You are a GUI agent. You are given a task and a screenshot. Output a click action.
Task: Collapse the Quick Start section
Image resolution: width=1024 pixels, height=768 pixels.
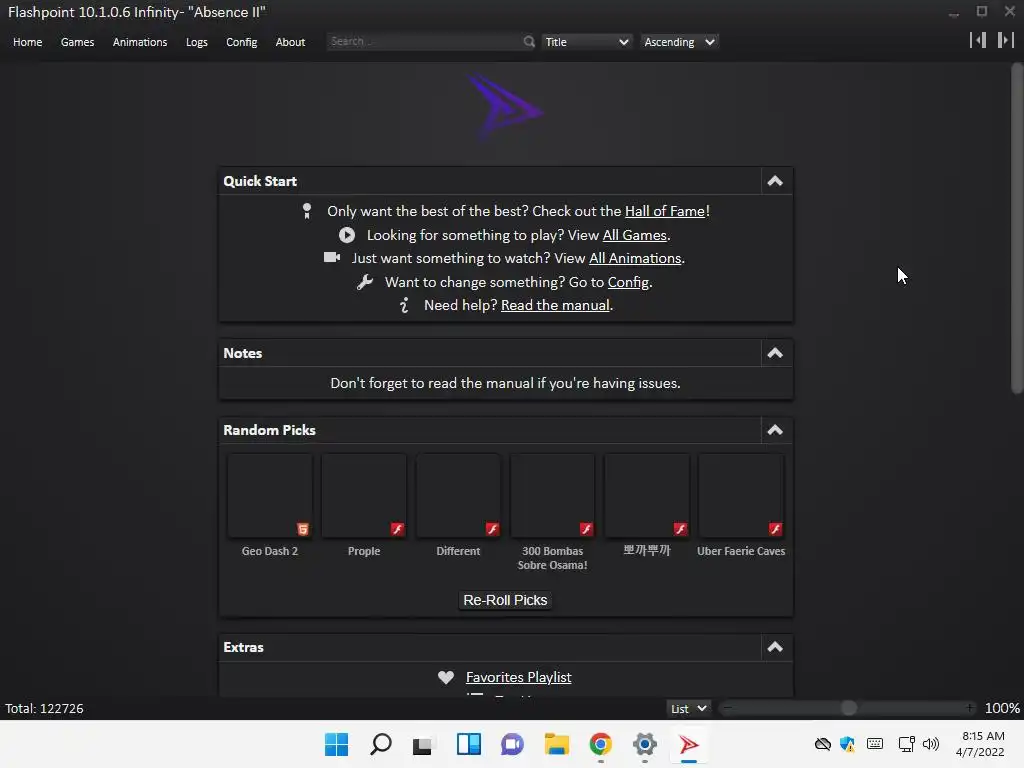[x=775, y=181]
